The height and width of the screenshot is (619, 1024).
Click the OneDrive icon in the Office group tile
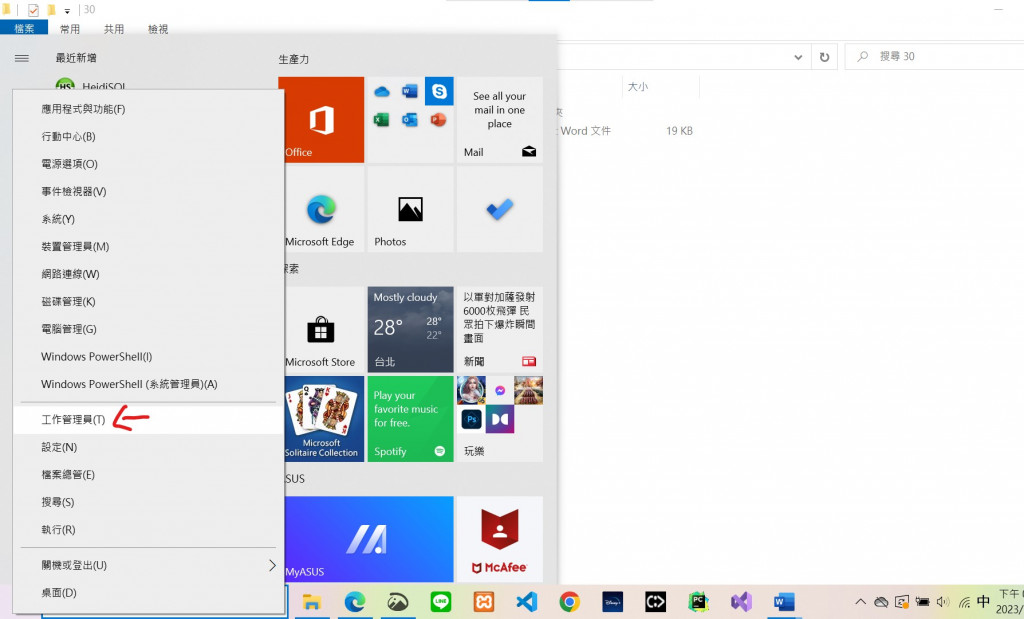click(x=382, y=91)
